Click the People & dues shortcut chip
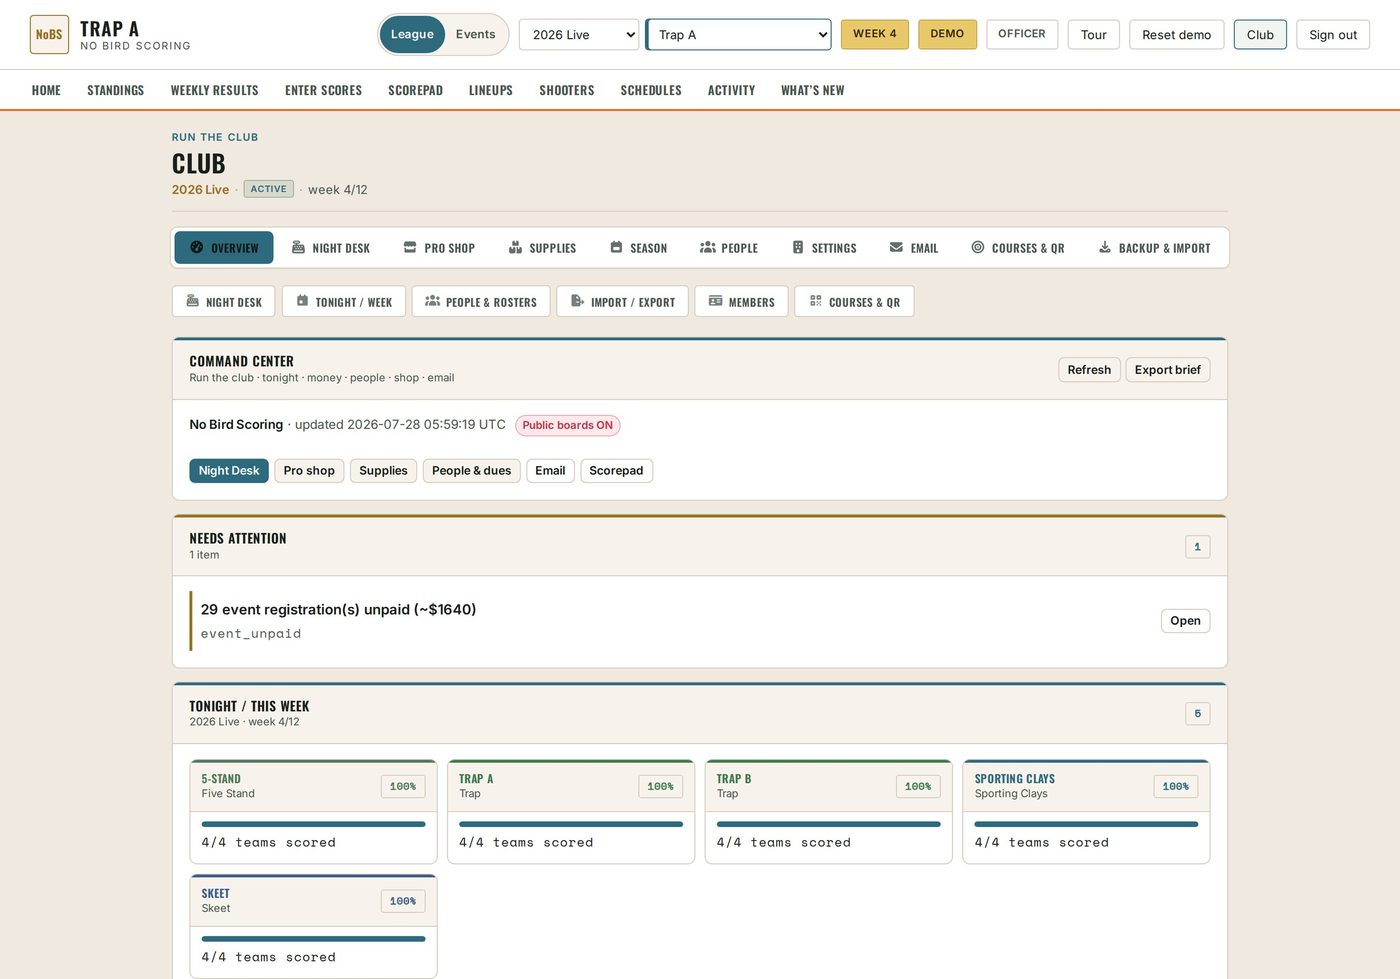This screenshot has height=979, width=1400. [471, 471]
